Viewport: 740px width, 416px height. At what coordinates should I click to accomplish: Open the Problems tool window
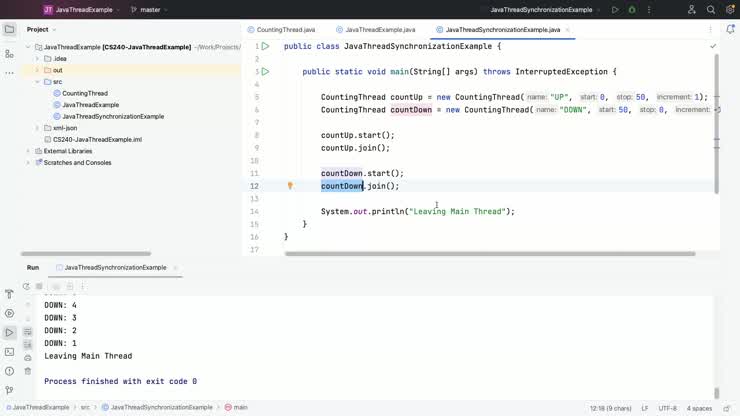click(x=9, y=371)
